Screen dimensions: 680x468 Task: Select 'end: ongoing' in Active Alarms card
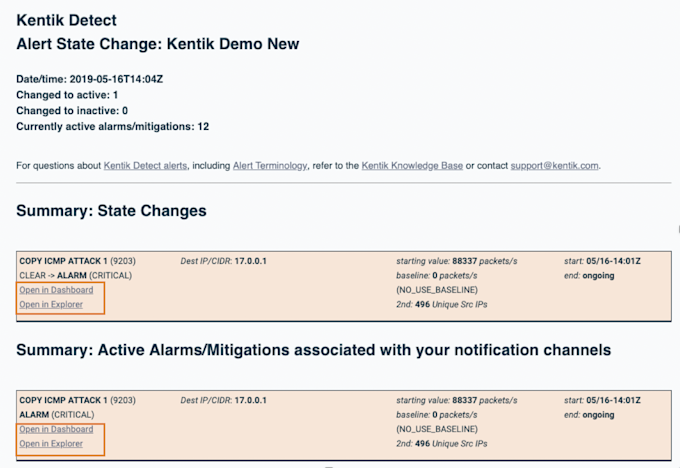point(589,415)
